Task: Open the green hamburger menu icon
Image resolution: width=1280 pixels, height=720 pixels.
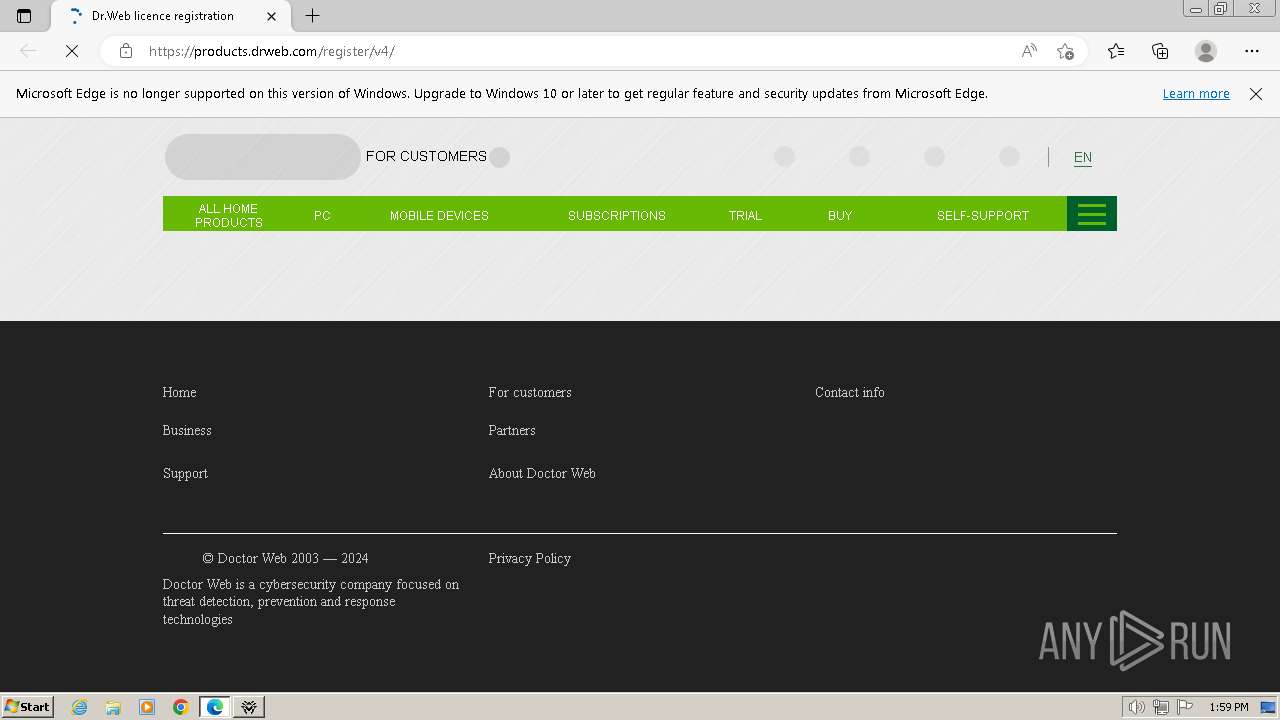Action: coord(1091,214)
